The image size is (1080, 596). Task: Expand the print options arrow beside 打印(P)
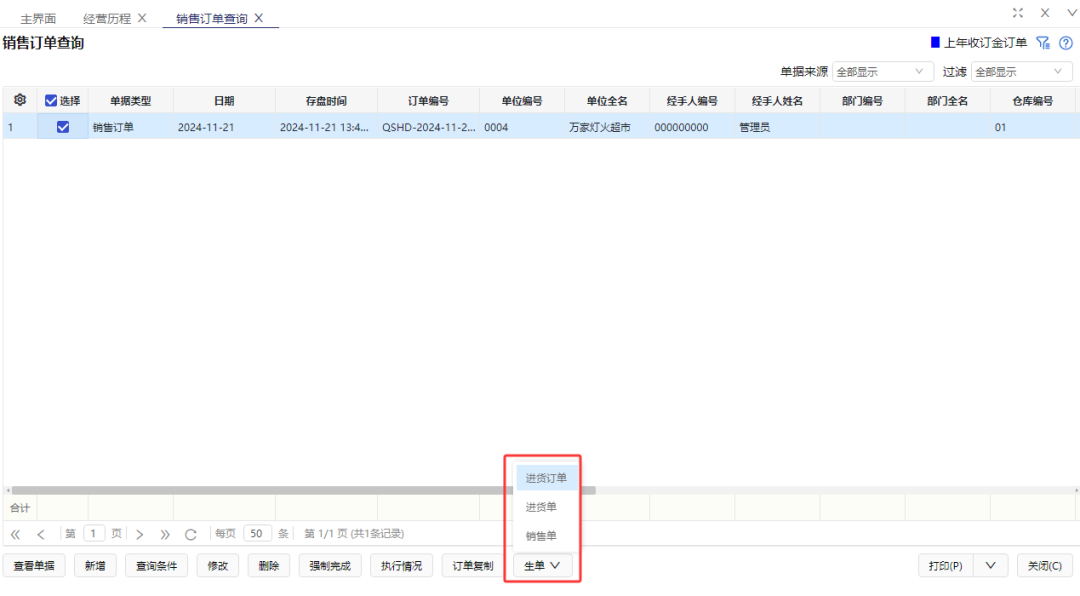pyautogui.click(x=989, y=565)
